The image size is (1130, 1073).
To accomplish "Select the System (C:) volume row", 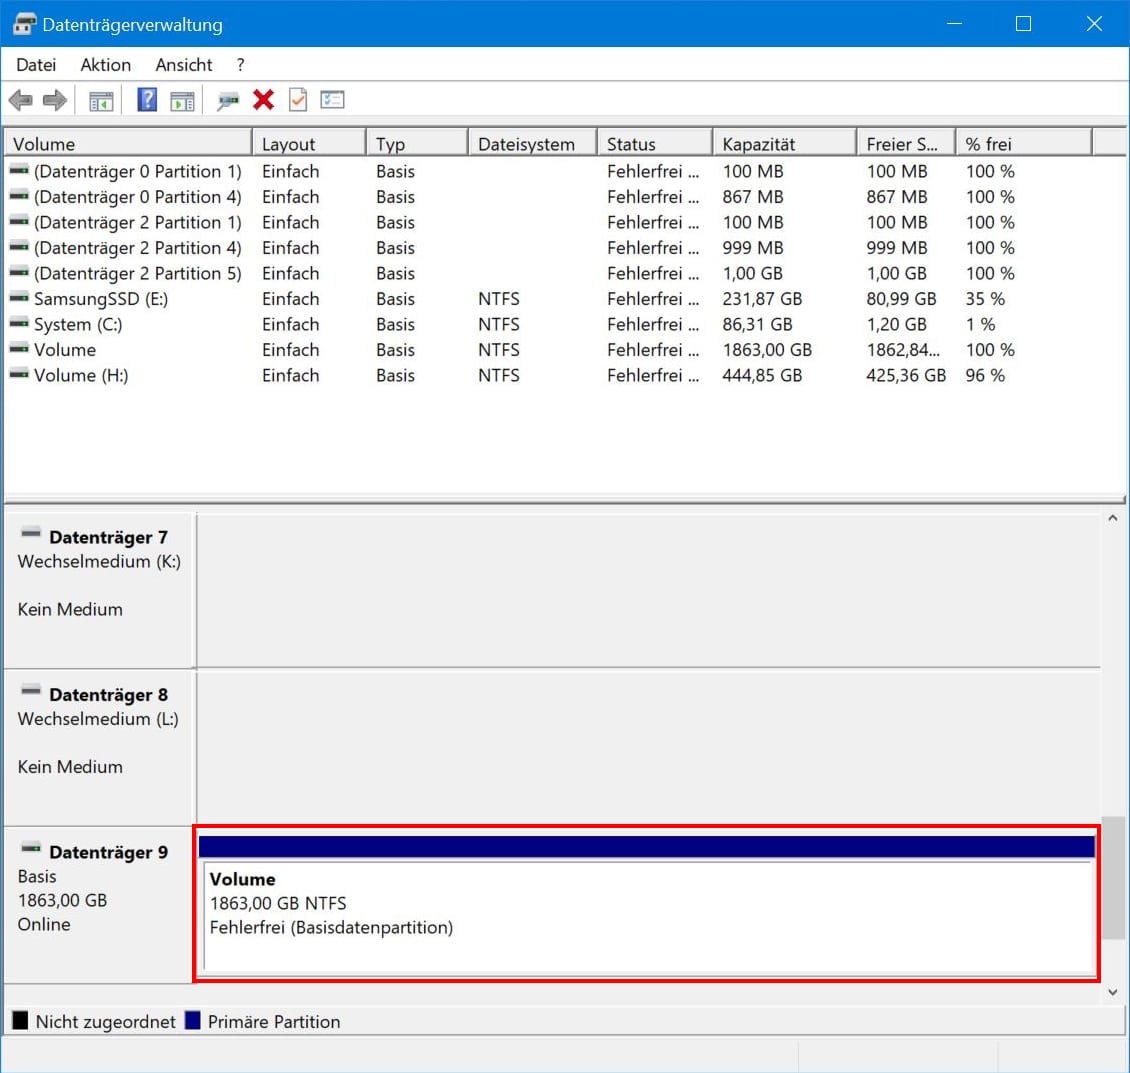I will click(x=78, y=325).
